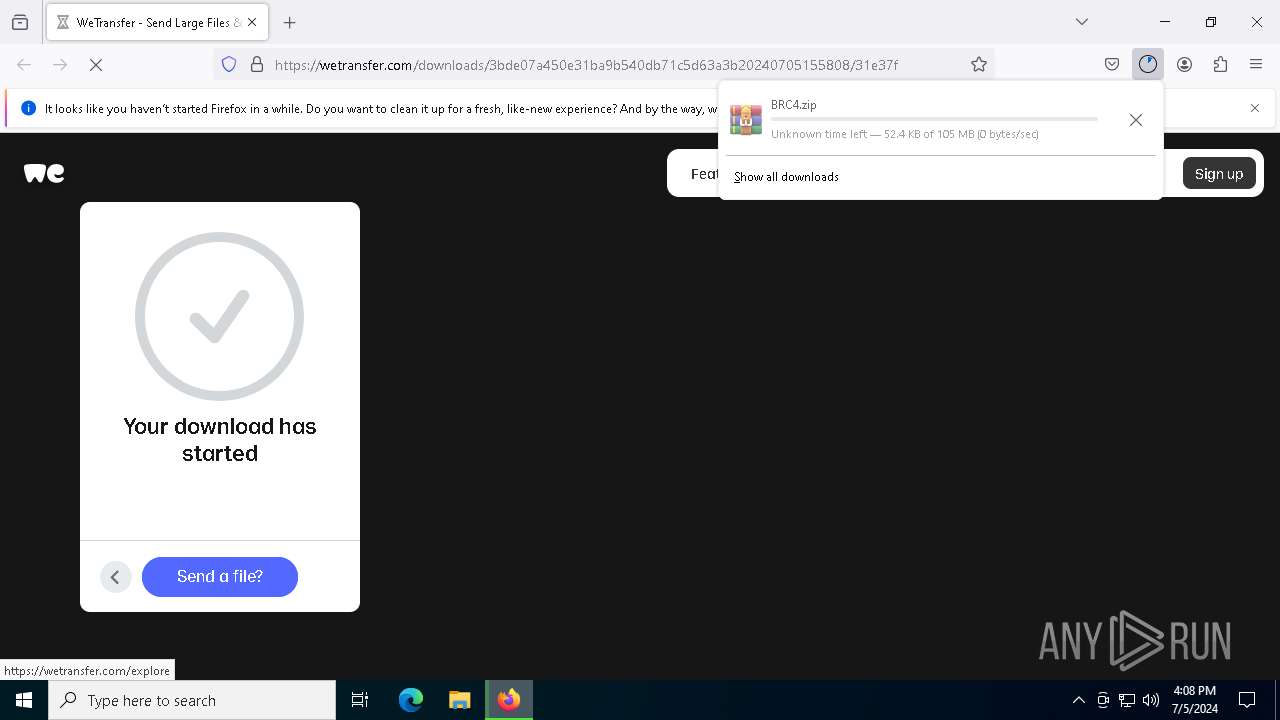Click the Sign up button
This screenshot has height=720, width=1280.
pyautogui.click(x=1219, y=173)
